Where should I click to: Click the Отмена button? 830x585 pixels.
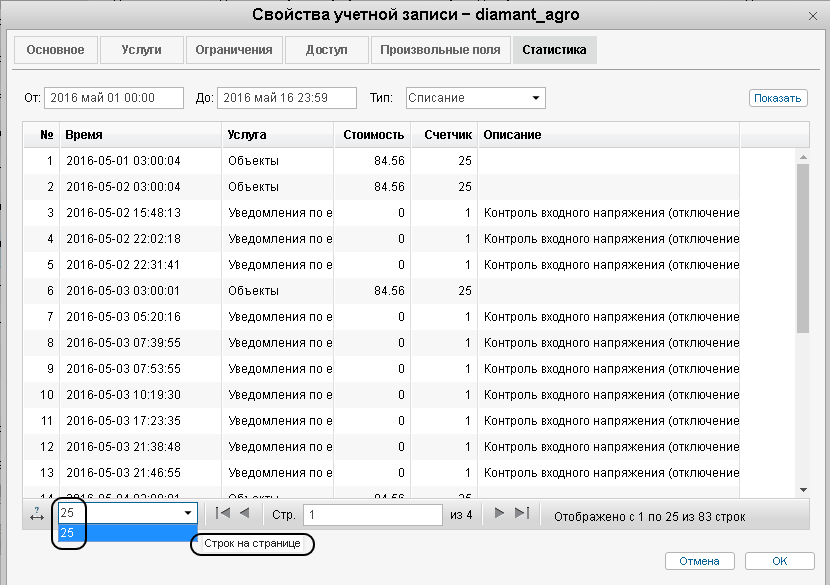point(699,561)
